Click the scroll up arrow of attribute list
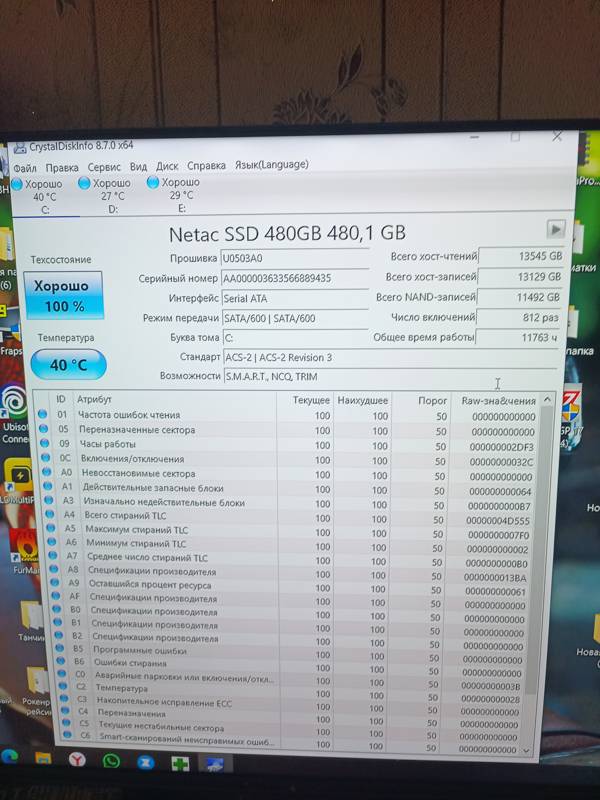 (547, 399)
